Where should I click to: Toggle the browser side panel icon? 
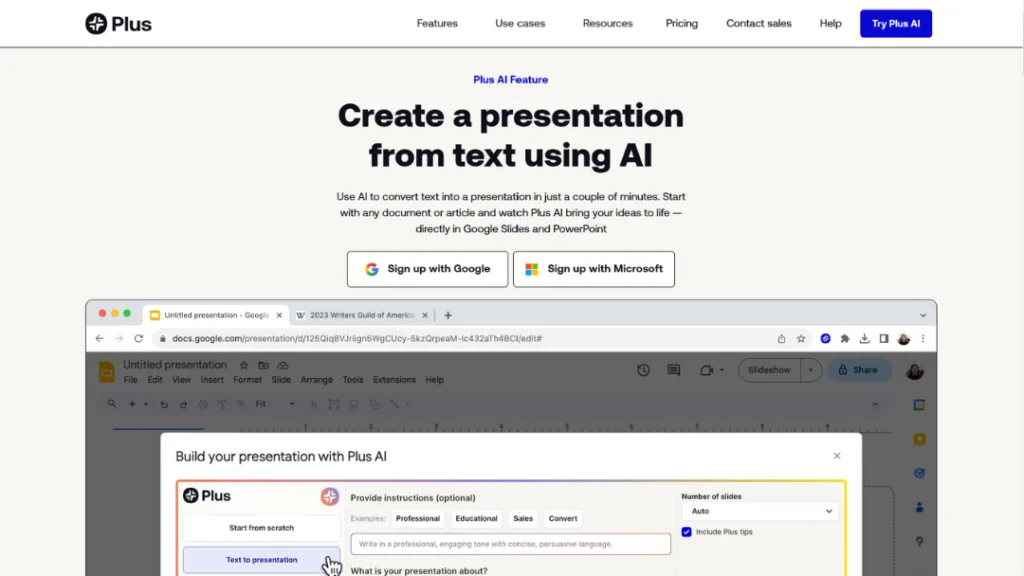884,338
